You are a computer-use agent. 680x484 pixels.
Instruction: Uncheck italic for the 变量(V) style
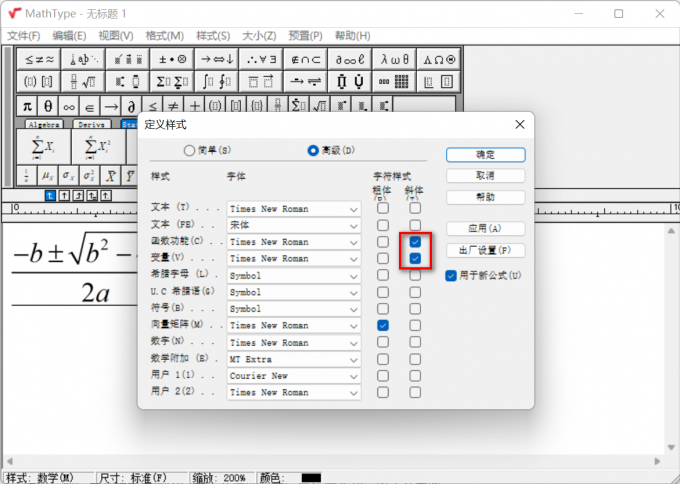click(x=415, y=259)
